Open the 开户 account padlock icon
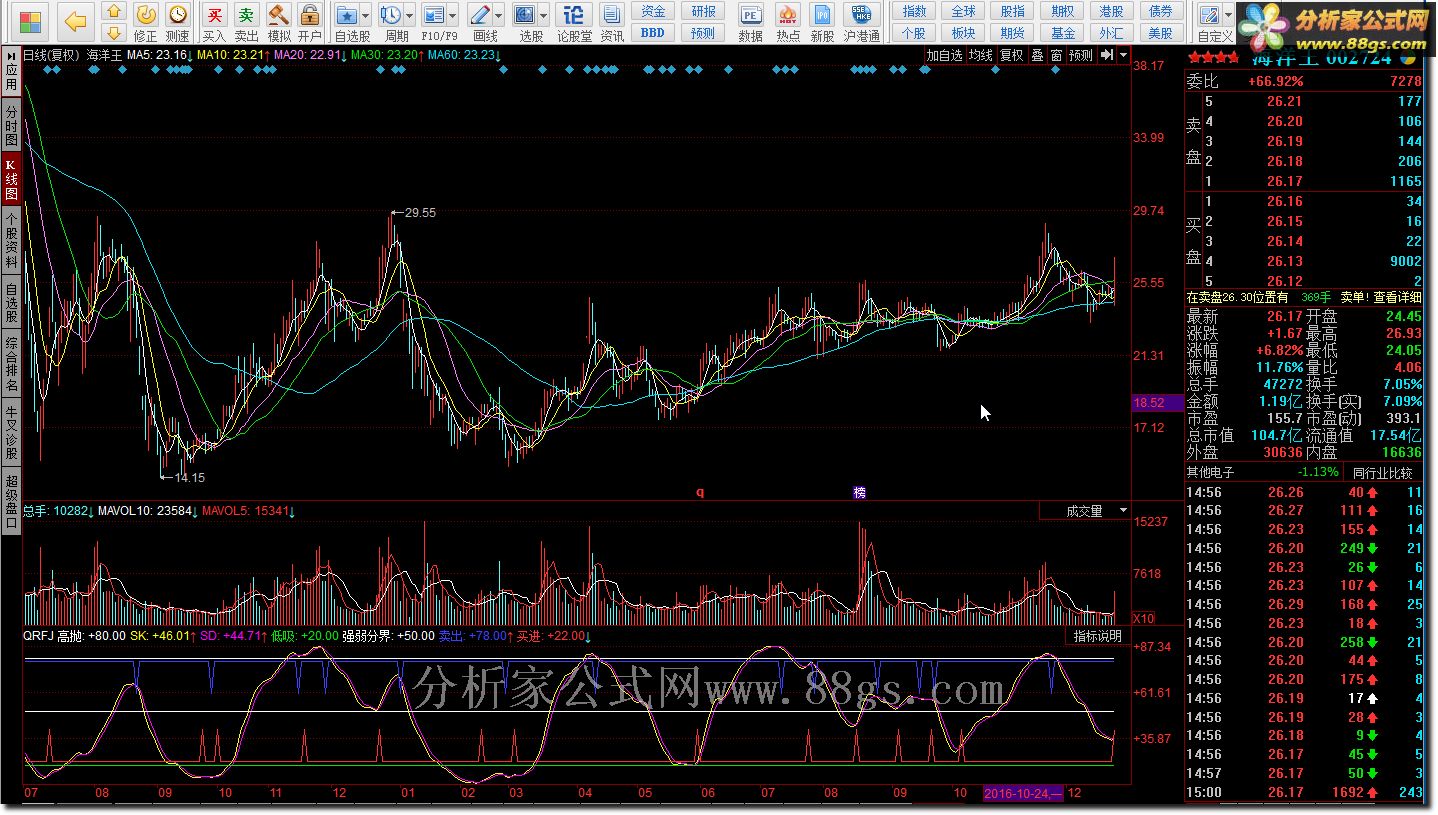Screen dimensions: 1438x815 click(x=310, y=22)
